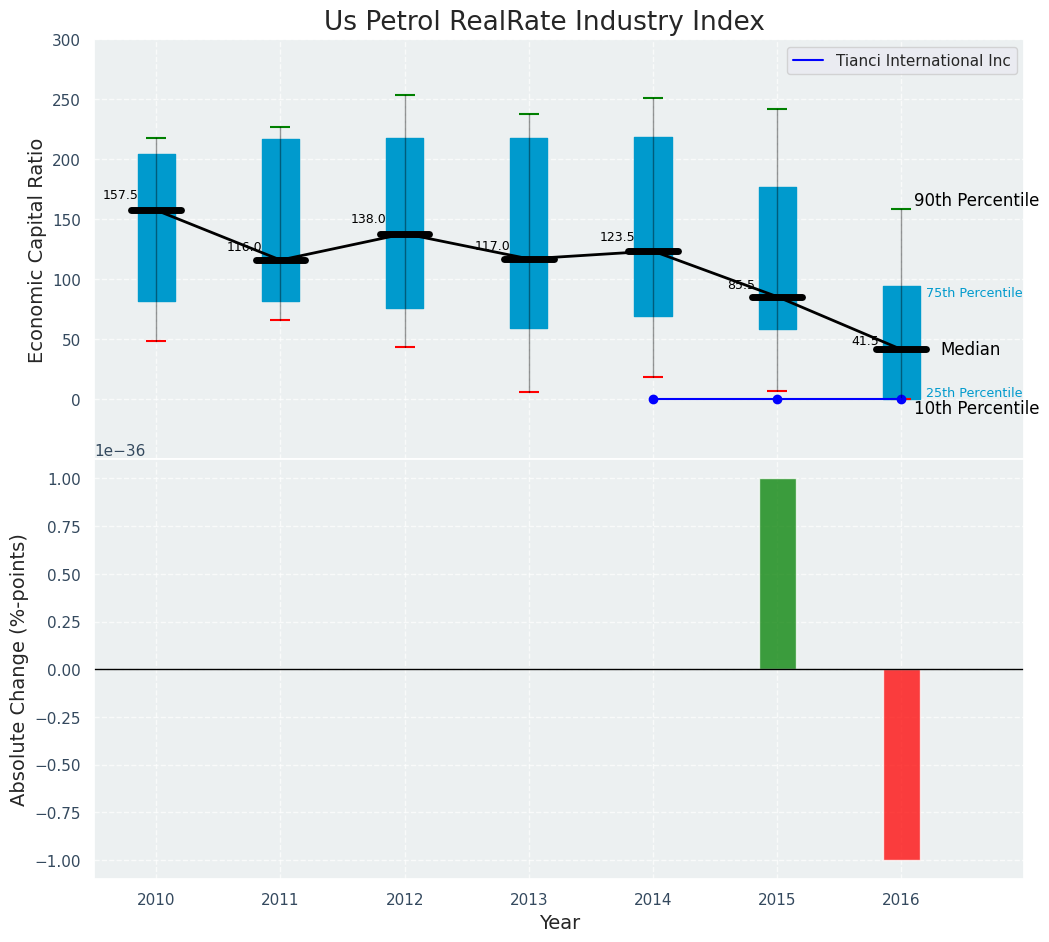Screen dimensions: 1049x942
Task: Click the 10th Percentile annotation
Action: point(976,408)
